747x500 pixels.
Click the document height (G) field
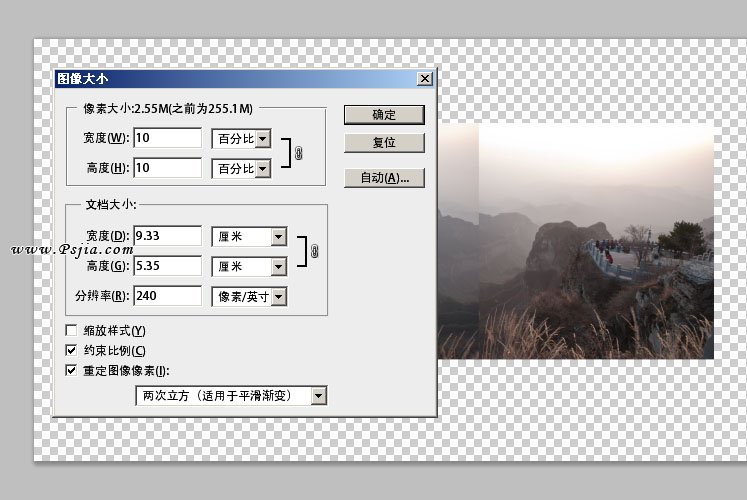(168, 266)
